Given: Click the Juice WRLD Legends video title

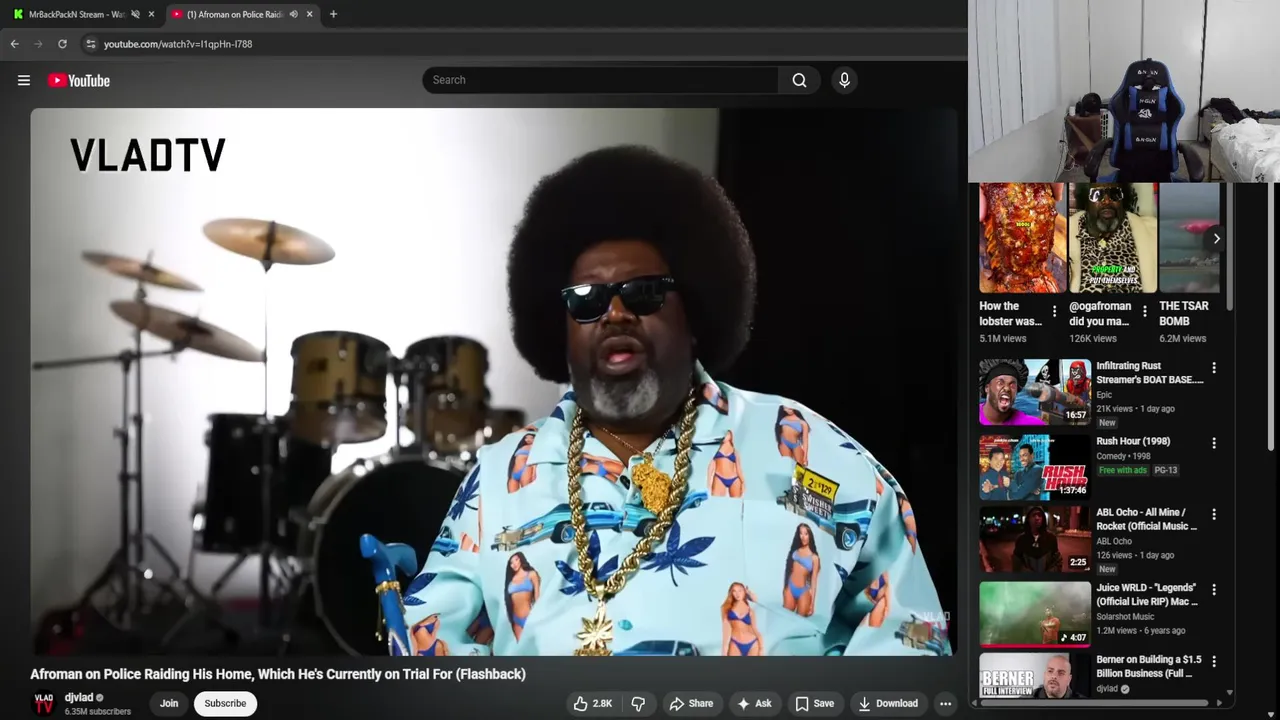Looking at the screenshot, I should point(1147,594).
